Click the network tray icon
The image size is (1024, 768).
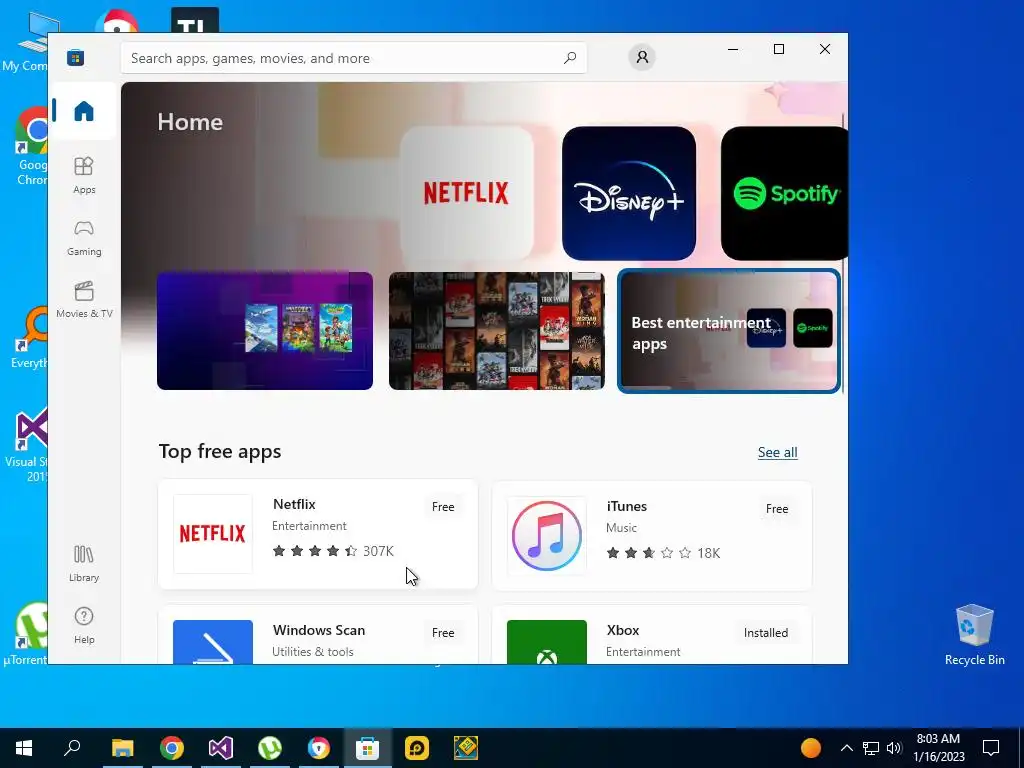coord(871,748)
